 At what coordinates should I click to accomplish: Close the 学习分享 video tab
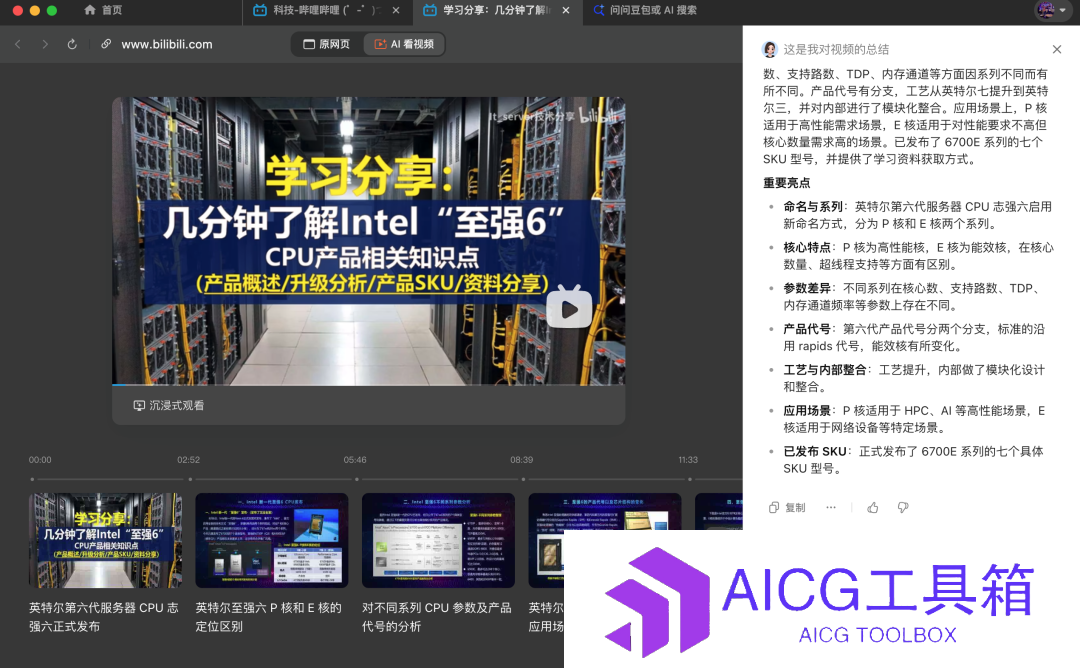point(566,10)
